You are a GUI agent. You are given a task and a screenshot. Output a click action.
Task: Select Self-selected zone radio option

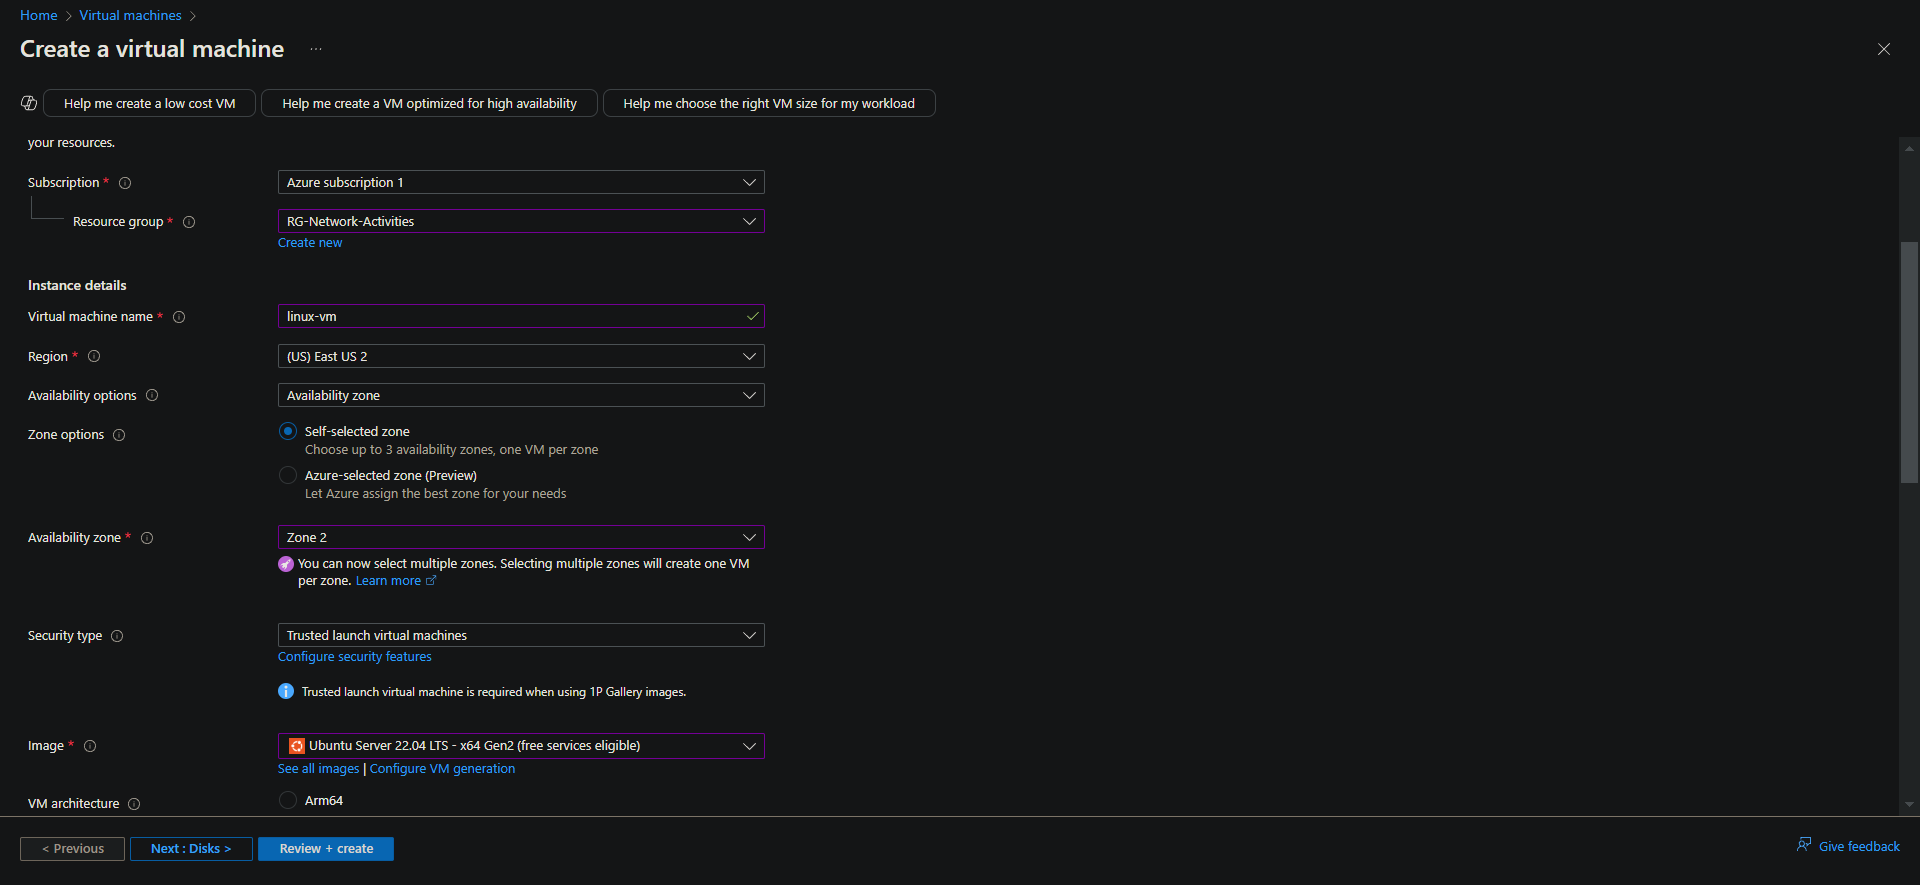point(288,431)
